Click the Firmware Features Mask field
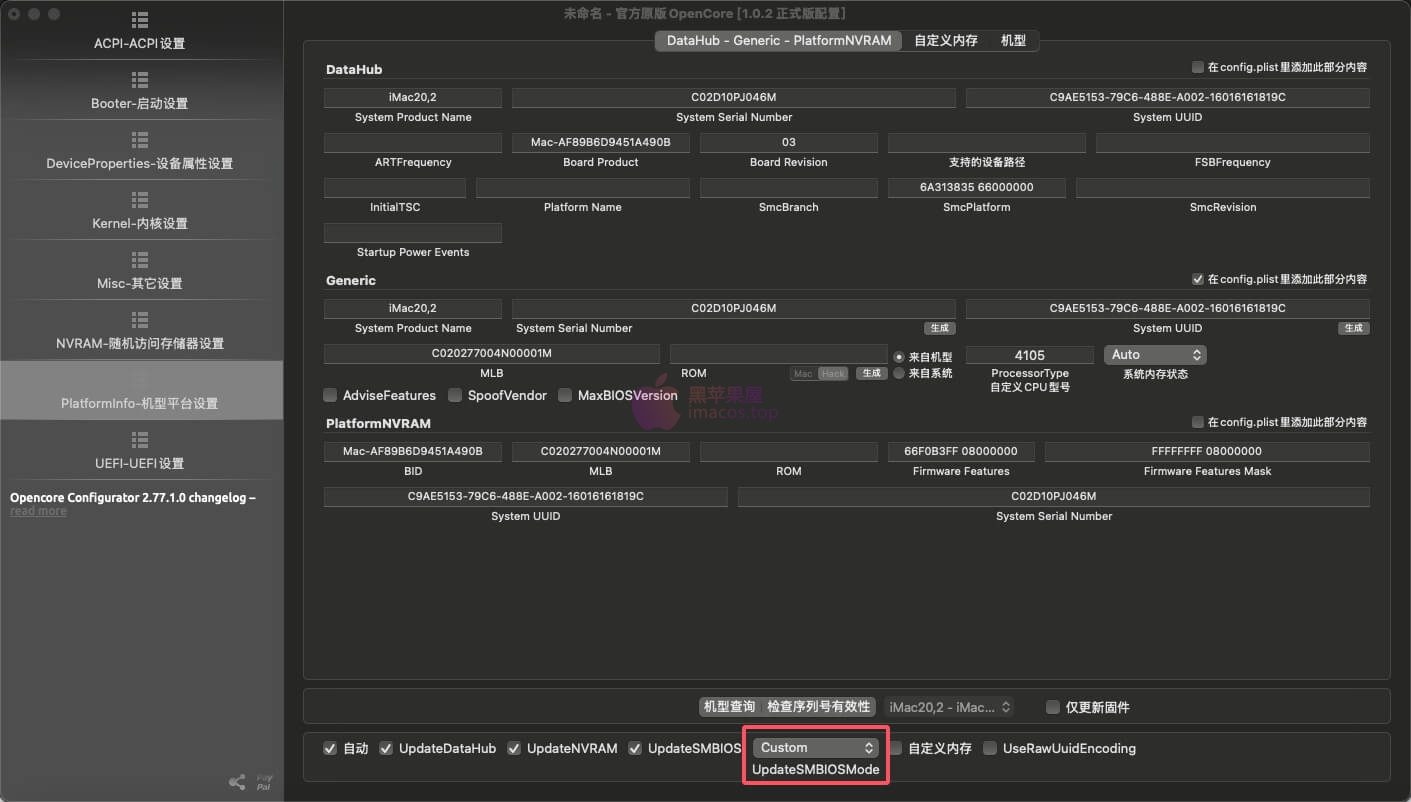The image size is (1411, 802). (x=1207, y=452)
